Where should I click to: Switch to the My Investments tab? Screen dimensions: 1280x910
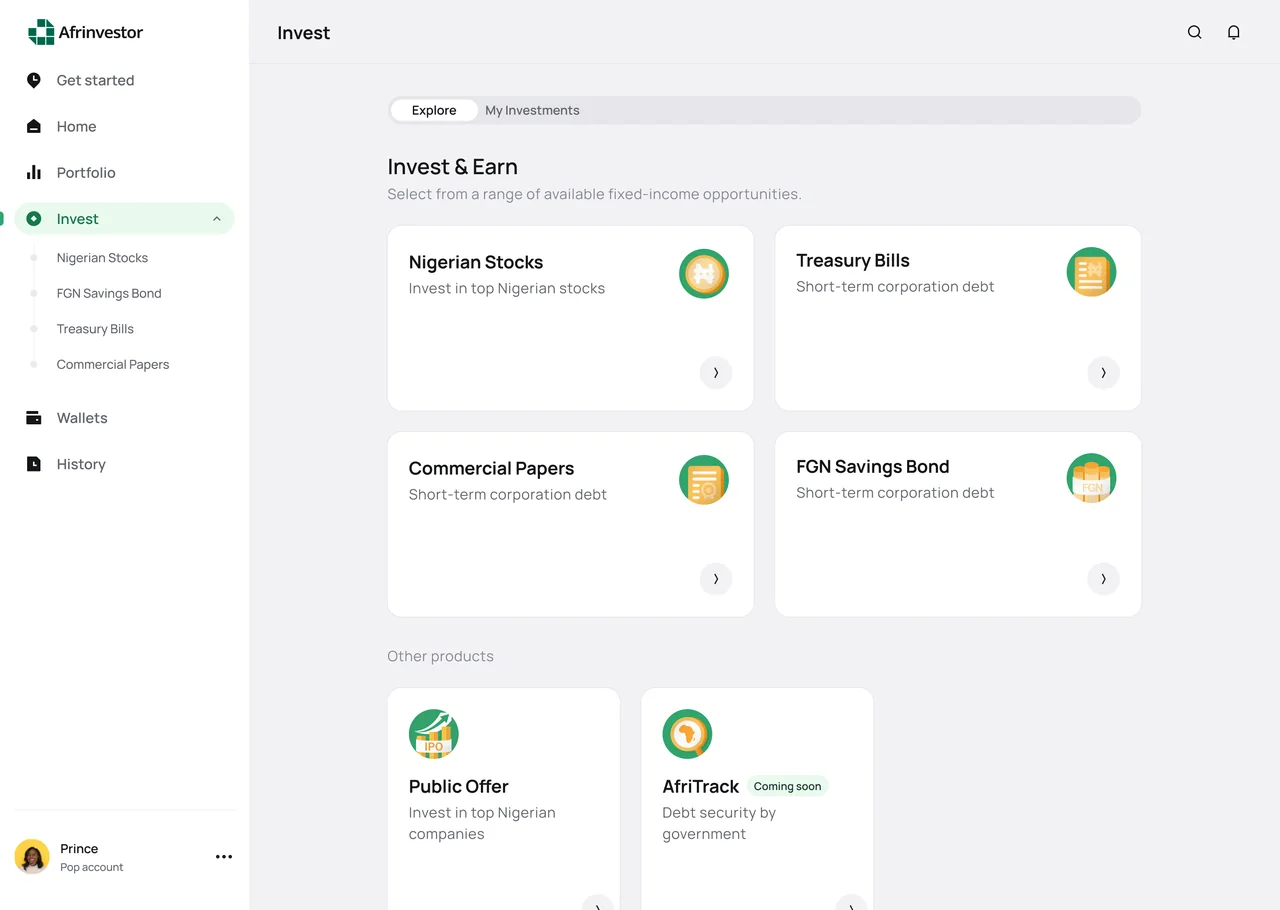point(532,110)
